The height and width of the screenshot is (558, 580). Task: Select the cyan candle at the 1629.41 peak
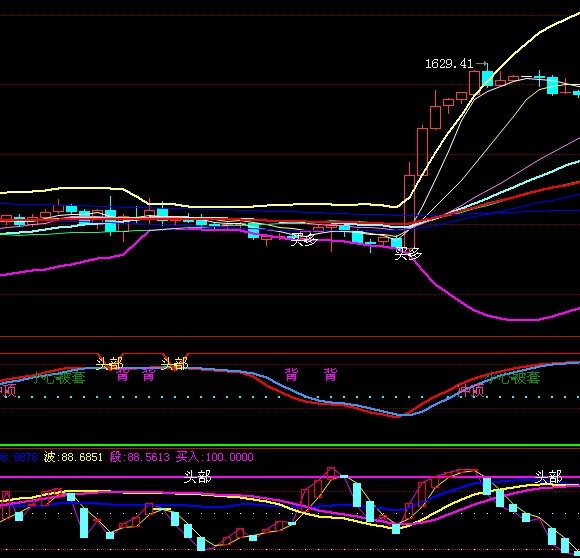[487, 78]
